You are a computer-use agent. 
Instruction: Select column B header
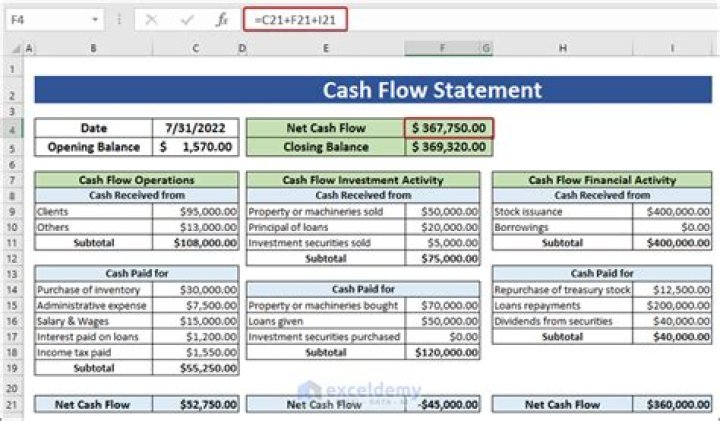[93, 48]
